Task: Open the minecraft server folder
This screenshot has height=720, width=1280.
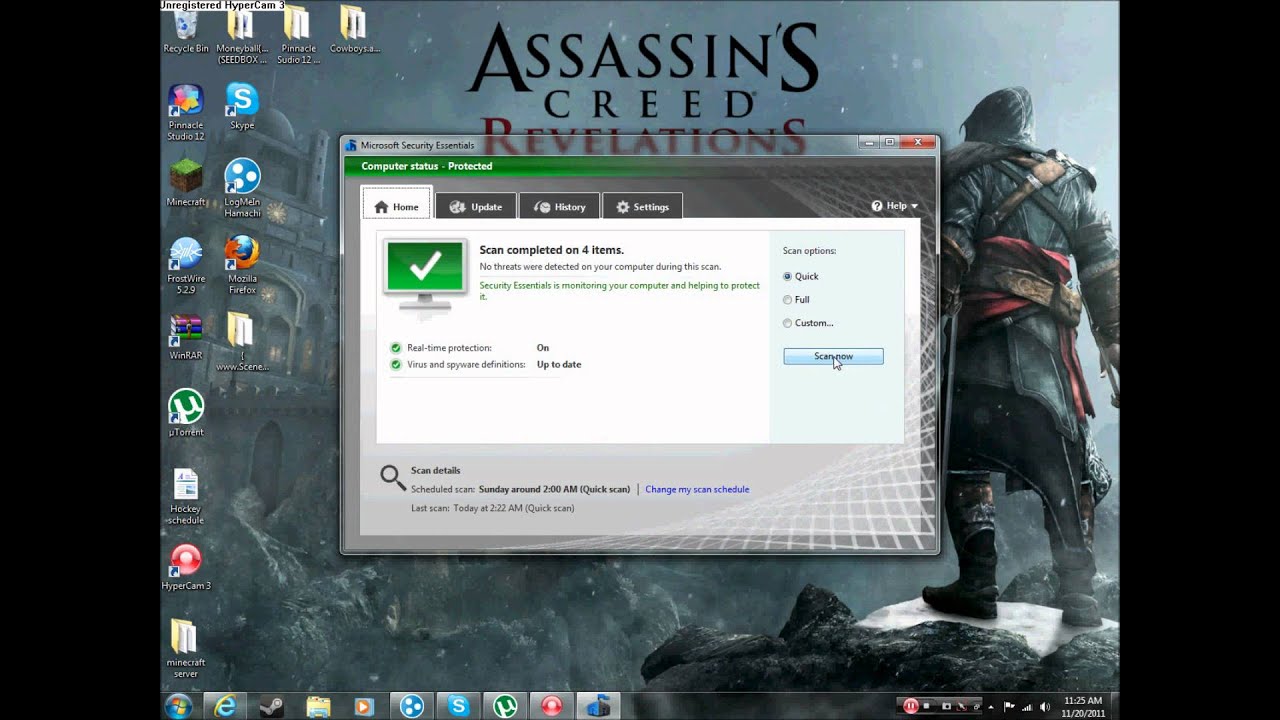Action: click(185, 649)
